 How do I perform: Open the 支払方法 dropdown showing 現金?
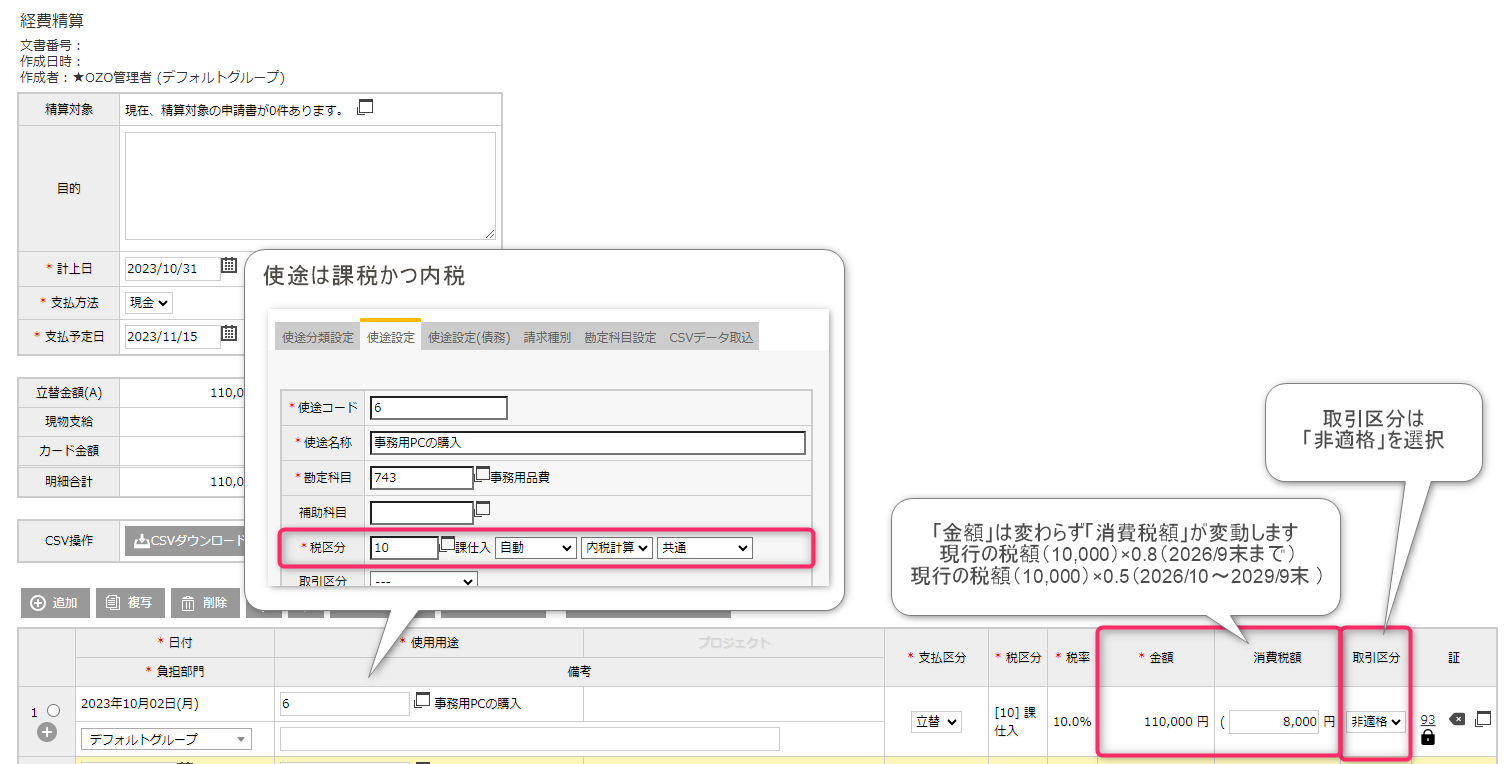(149, 302)
